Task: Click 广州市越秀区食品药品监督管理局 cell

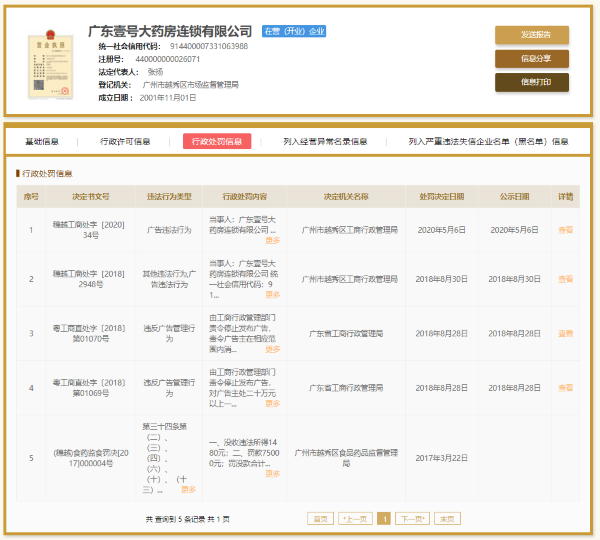Action: [346, 458]
